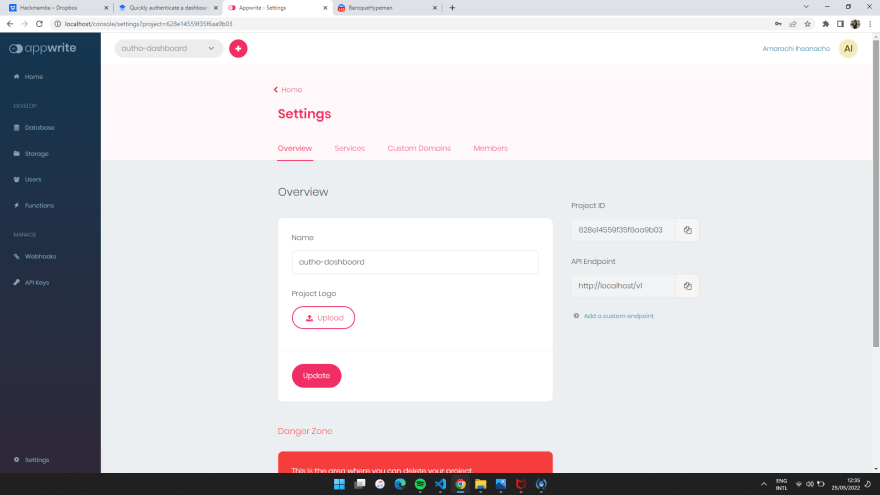Open Chrome extensions puzzle icon

coord(826,24)
